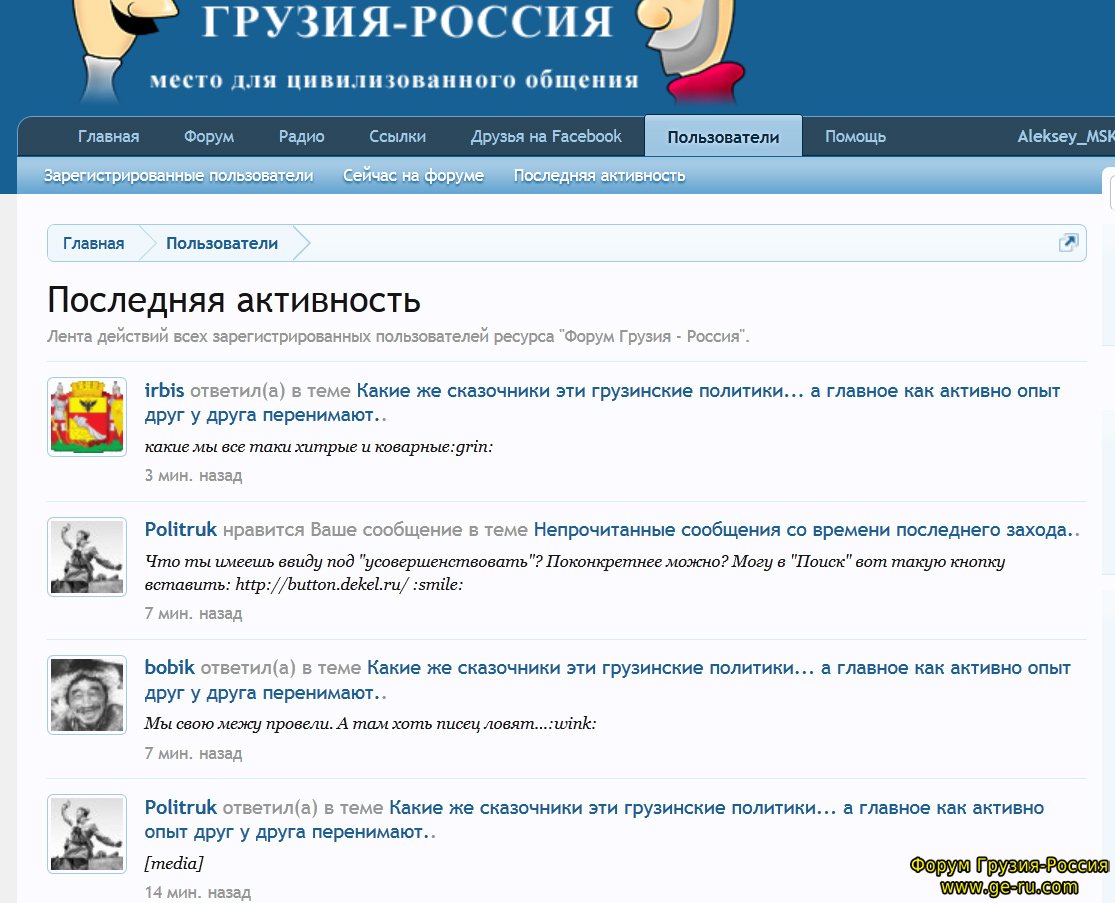Open Зарегистрированные пользователи submenu link

click(178, 176)
